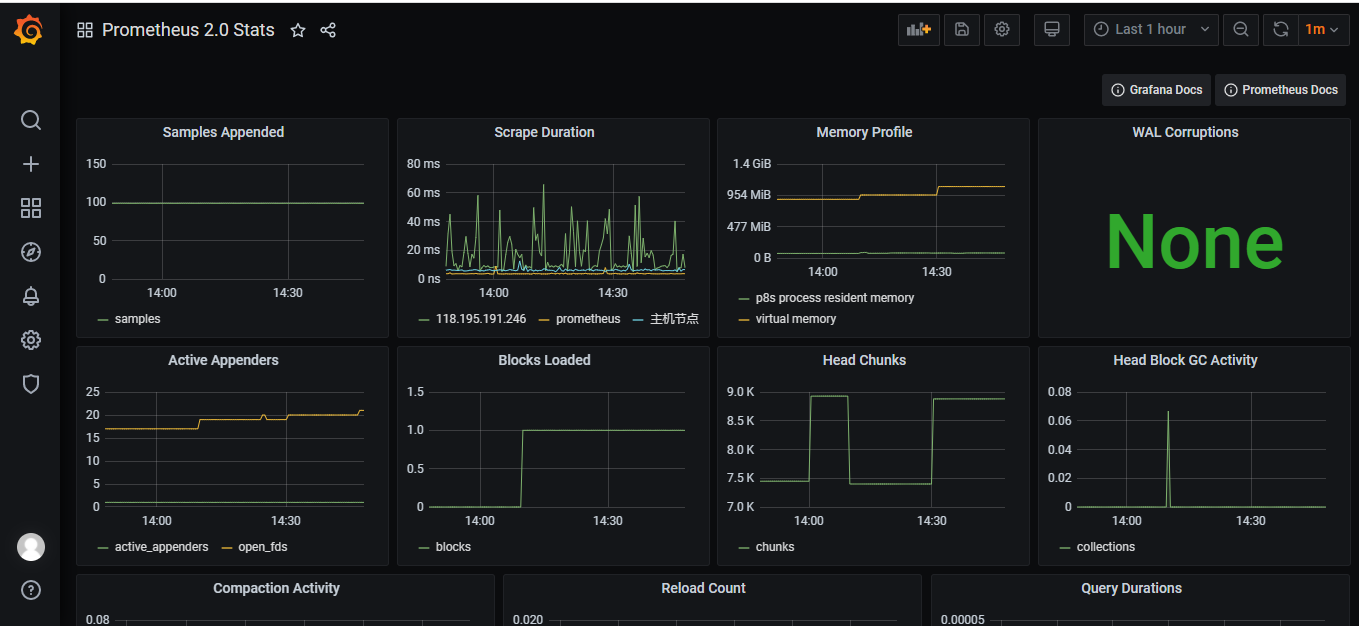Open the Last 1 hour time picker
Viewport: 1359px width, 626px height.
click(1151, 30)
